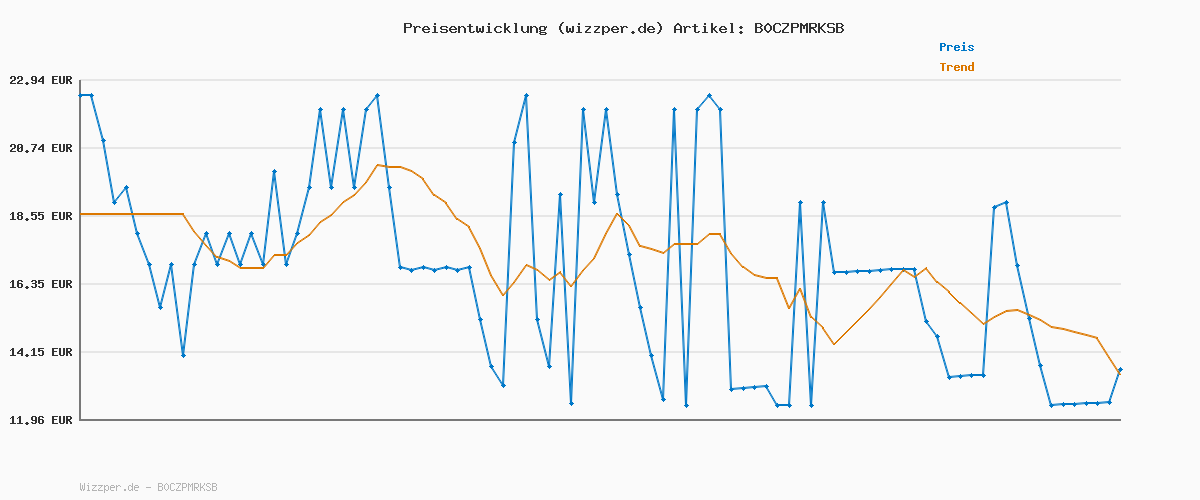Viewport: 1200px width, 500px height.
Task: Select the article code B0CZPMRKSB in the title
Action: pos(798,28)
